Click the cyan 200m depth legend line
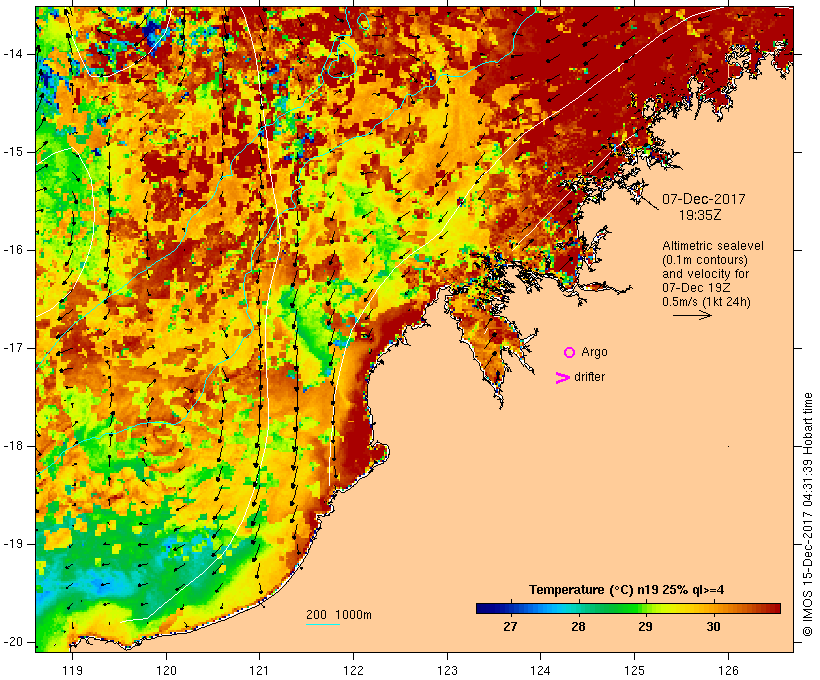 (323, 625)
